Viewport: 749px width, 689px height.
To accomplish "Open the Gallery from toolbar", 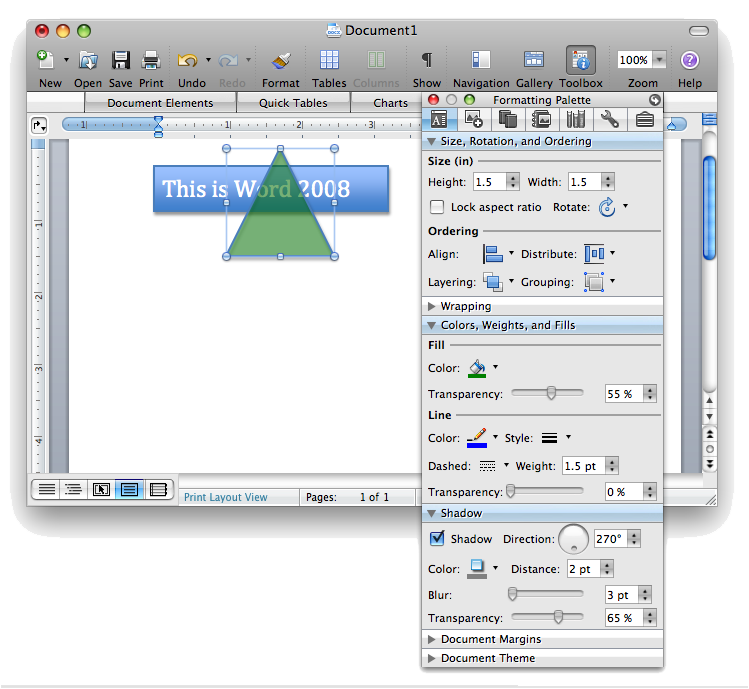I will [x=534, y=60].
